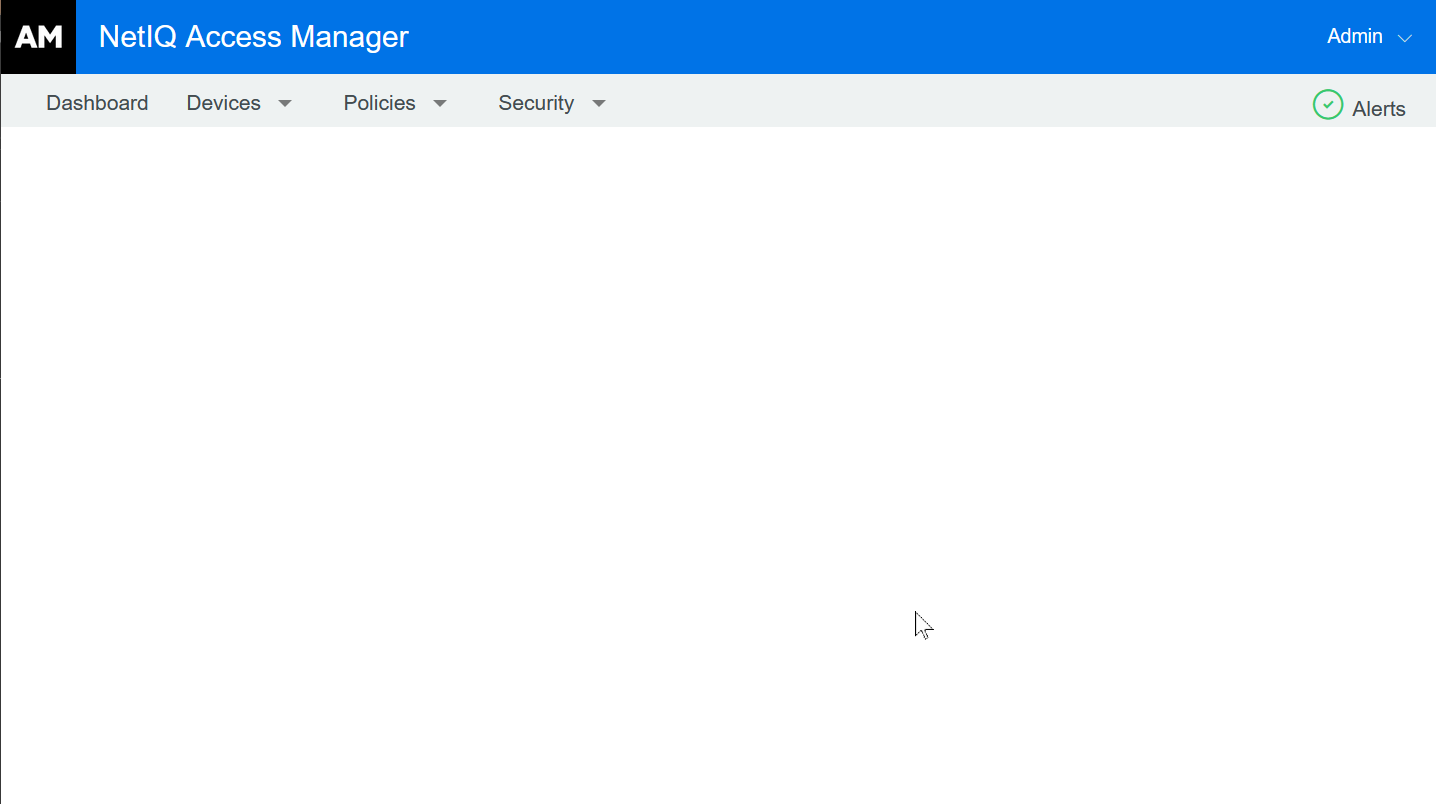Navigate to the Dashboard menu item
1436x804 pixels.
[97, 102]
